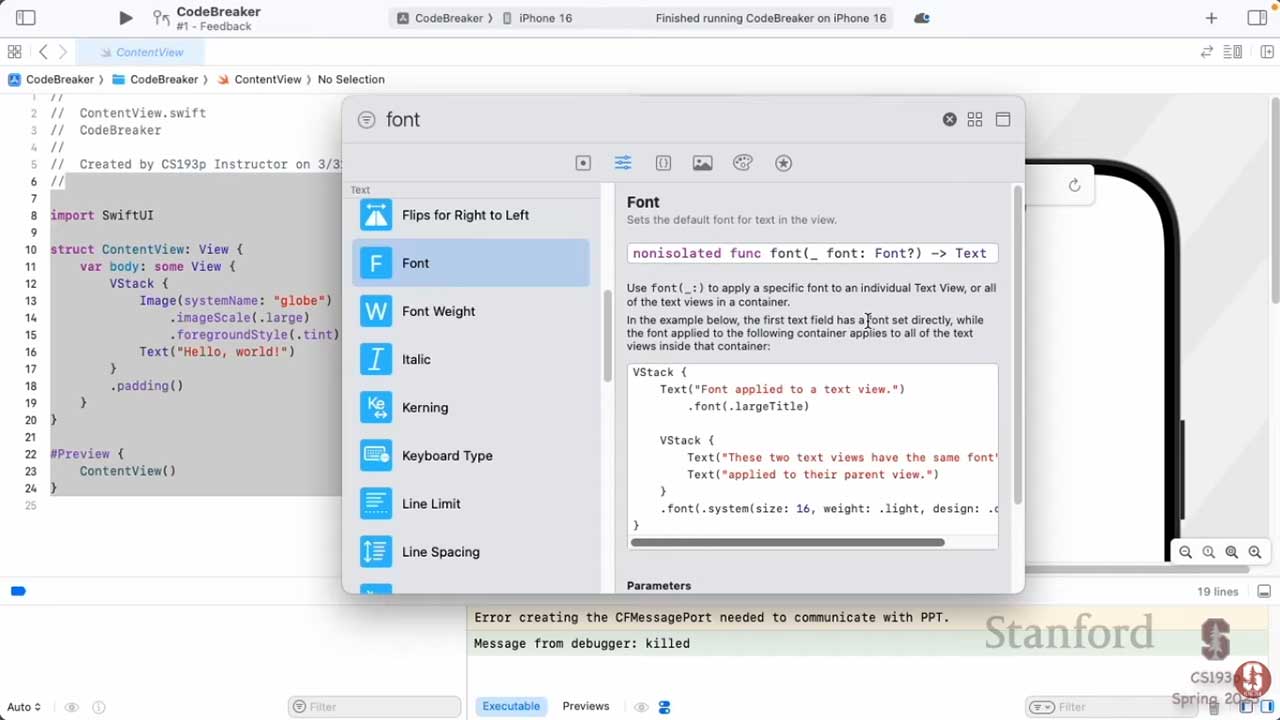
Task: Open the iPhone 16 destination selector
Action: (545, 18)
